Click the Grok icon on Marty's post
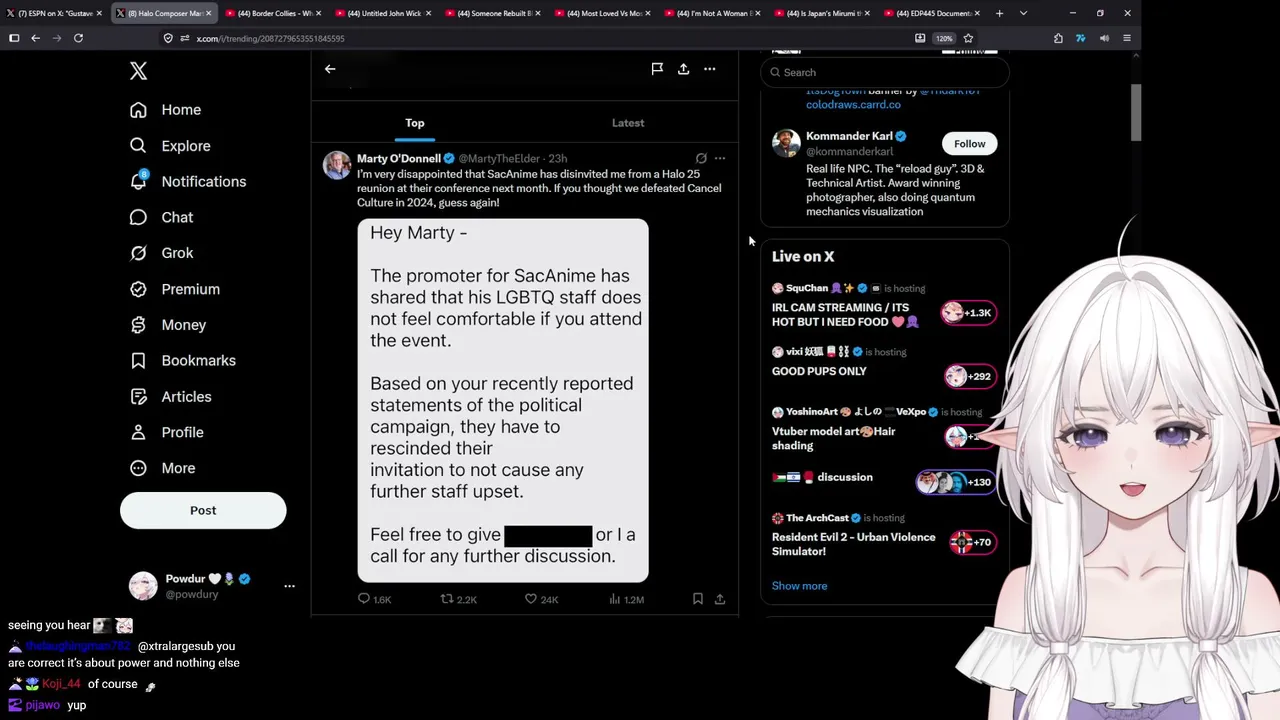The width and height of the screenshot is (1280, 720). (x=701, y=158)
